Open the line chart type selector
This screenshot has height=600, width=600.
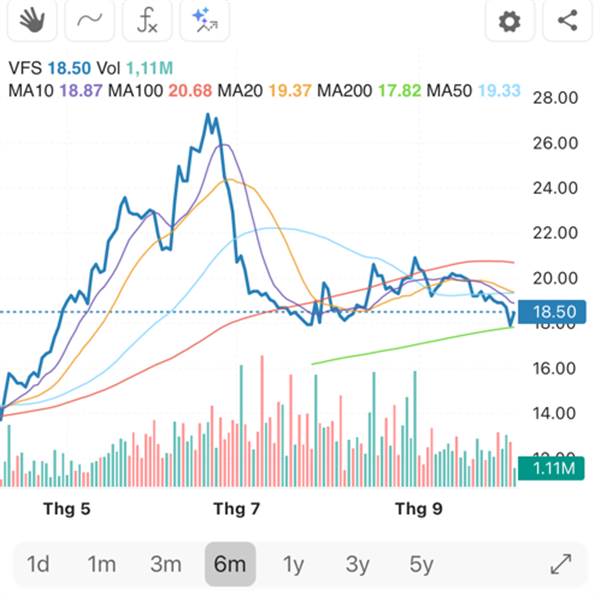click(89, 20)
